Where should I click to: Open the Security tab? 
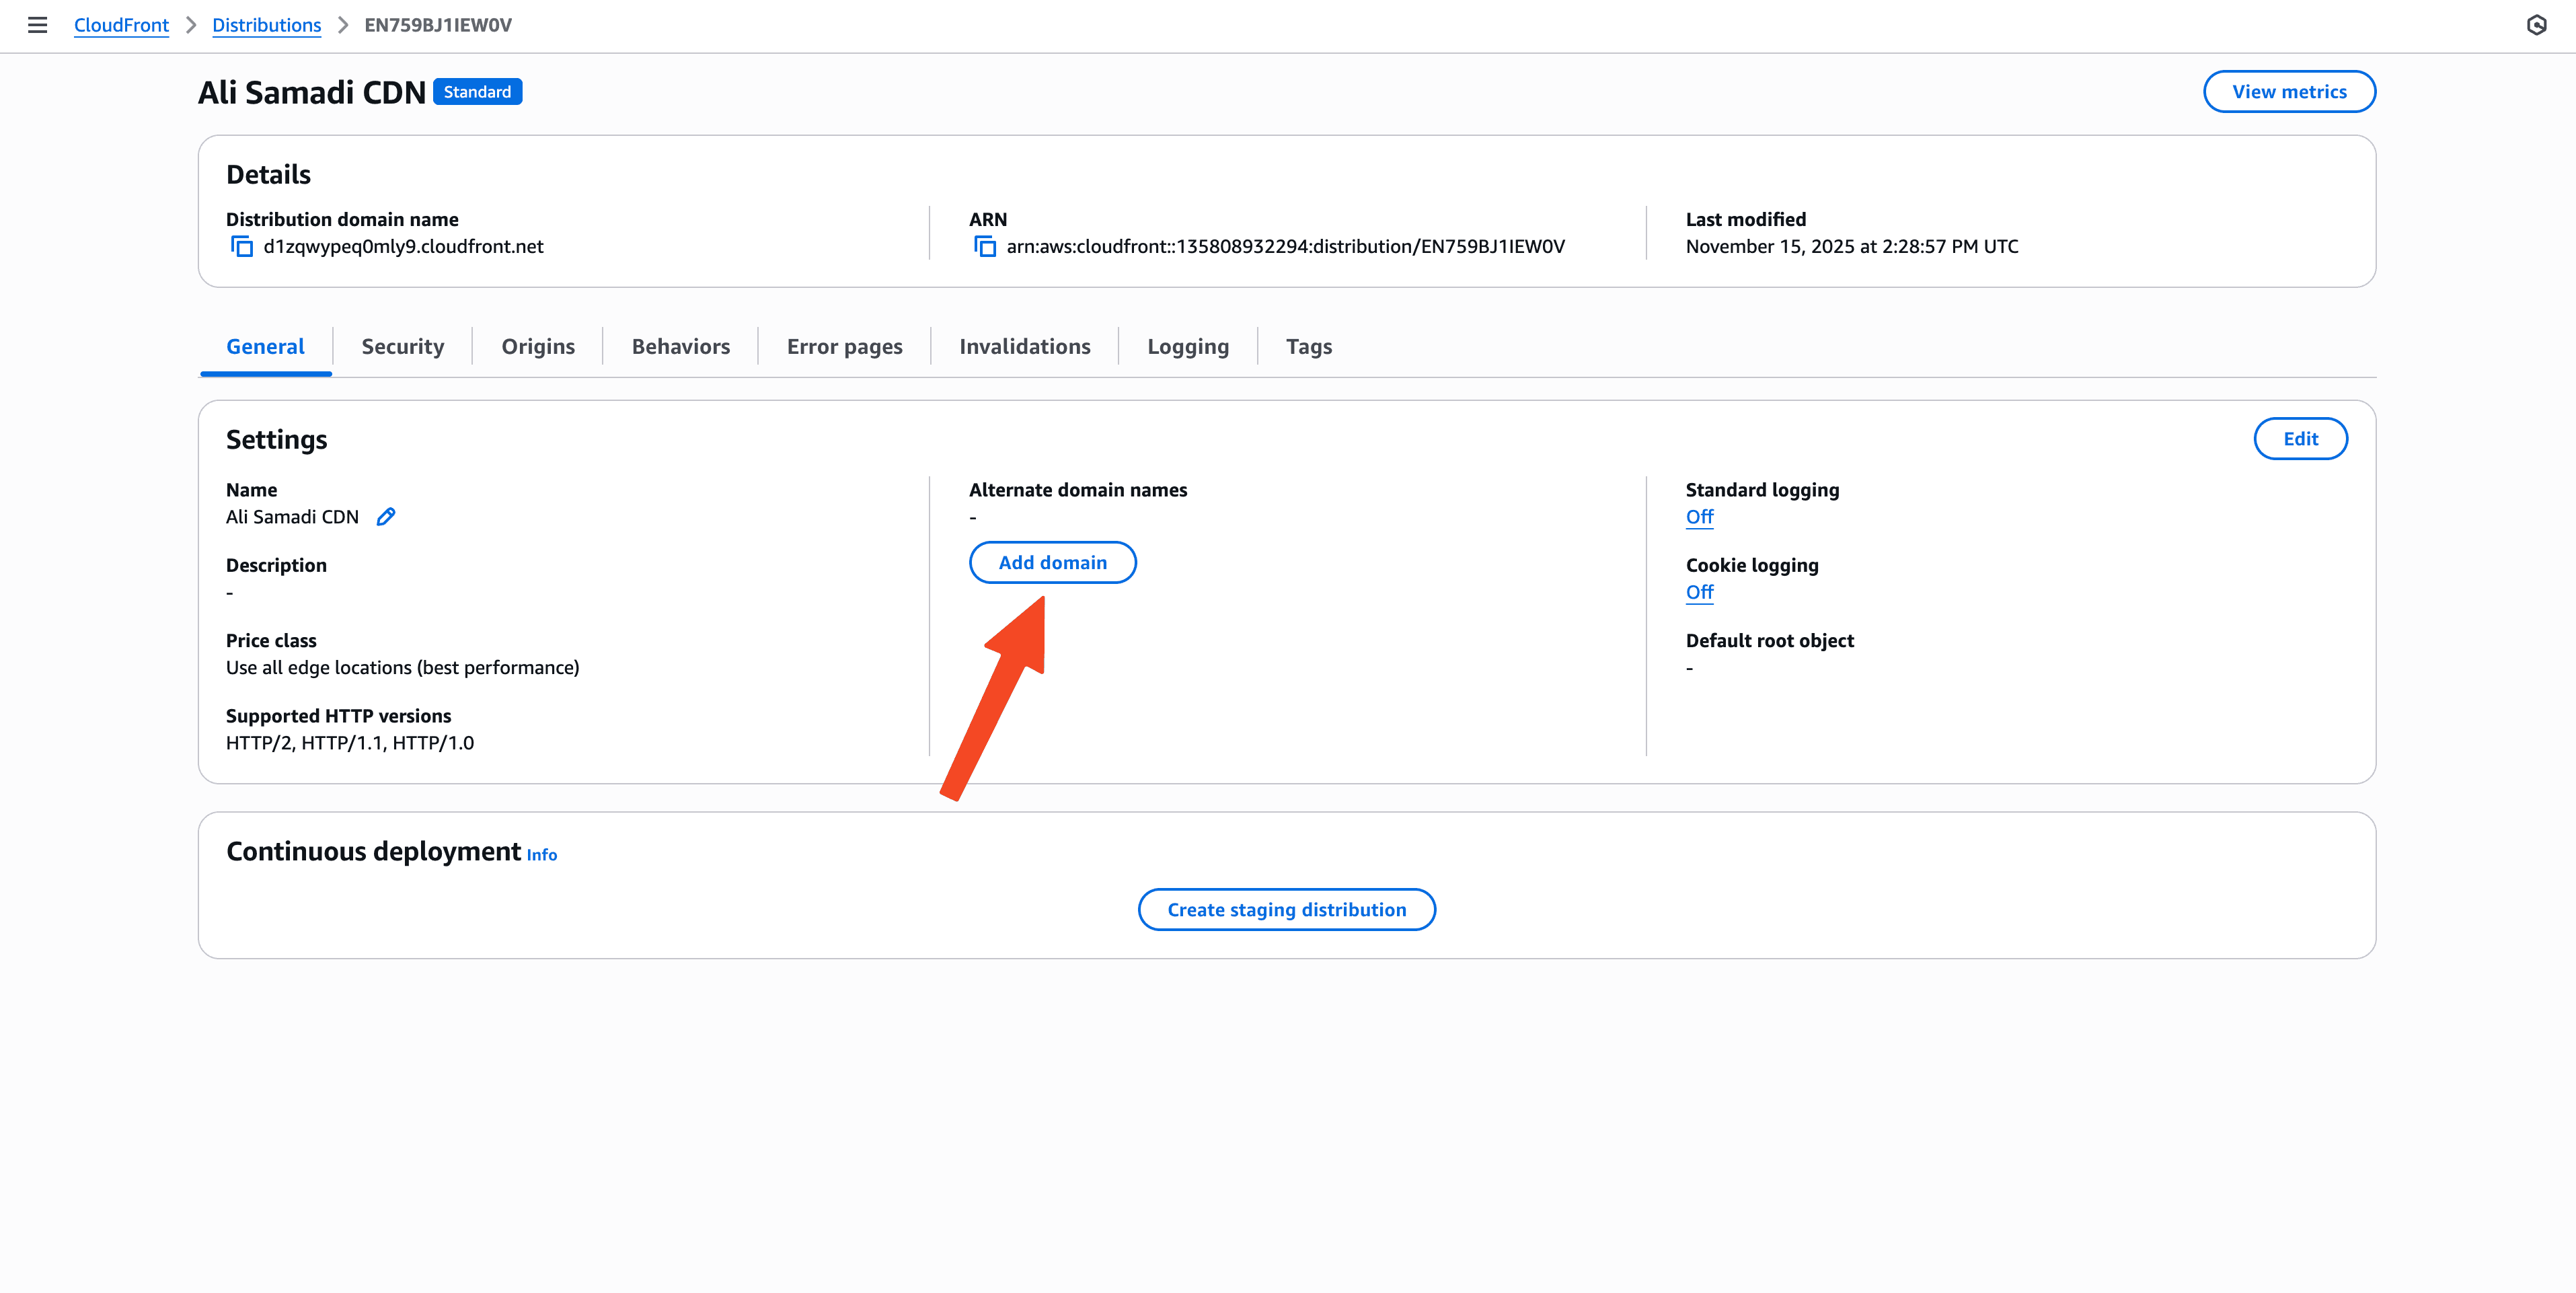[x=402, y=347]
